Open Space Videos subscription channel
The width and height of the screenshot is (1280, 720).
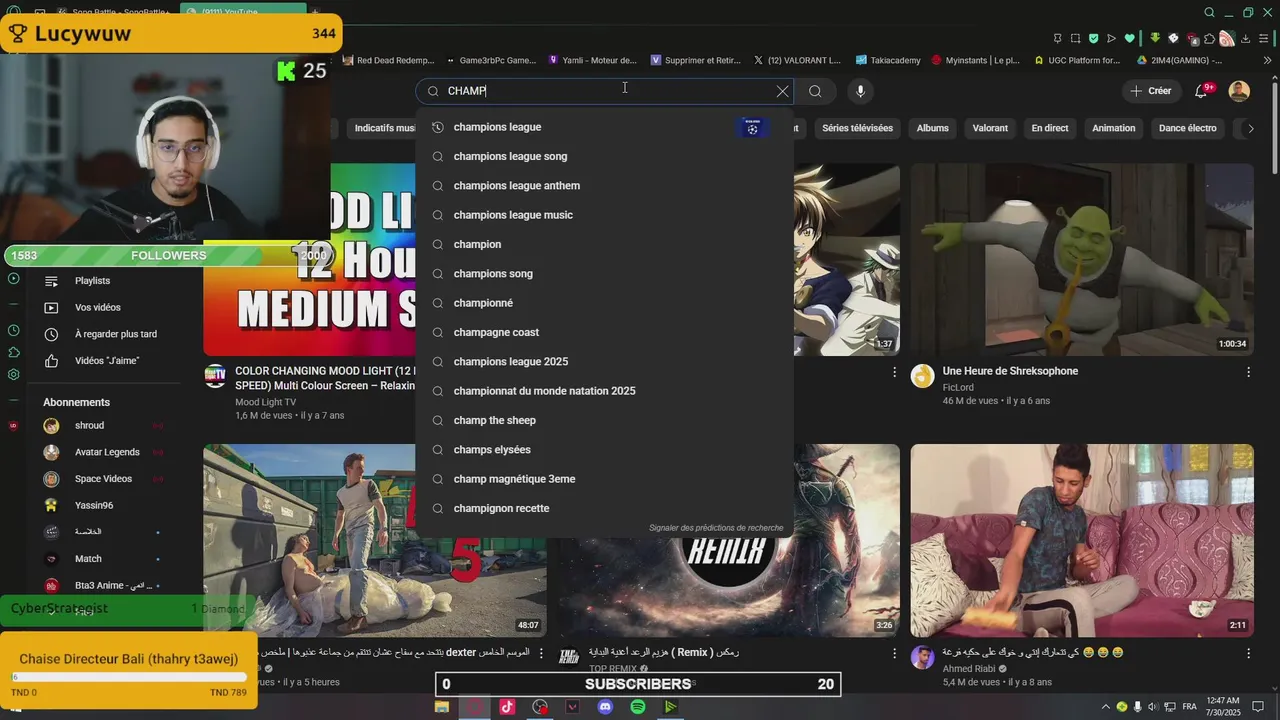[x=104, y=479]
